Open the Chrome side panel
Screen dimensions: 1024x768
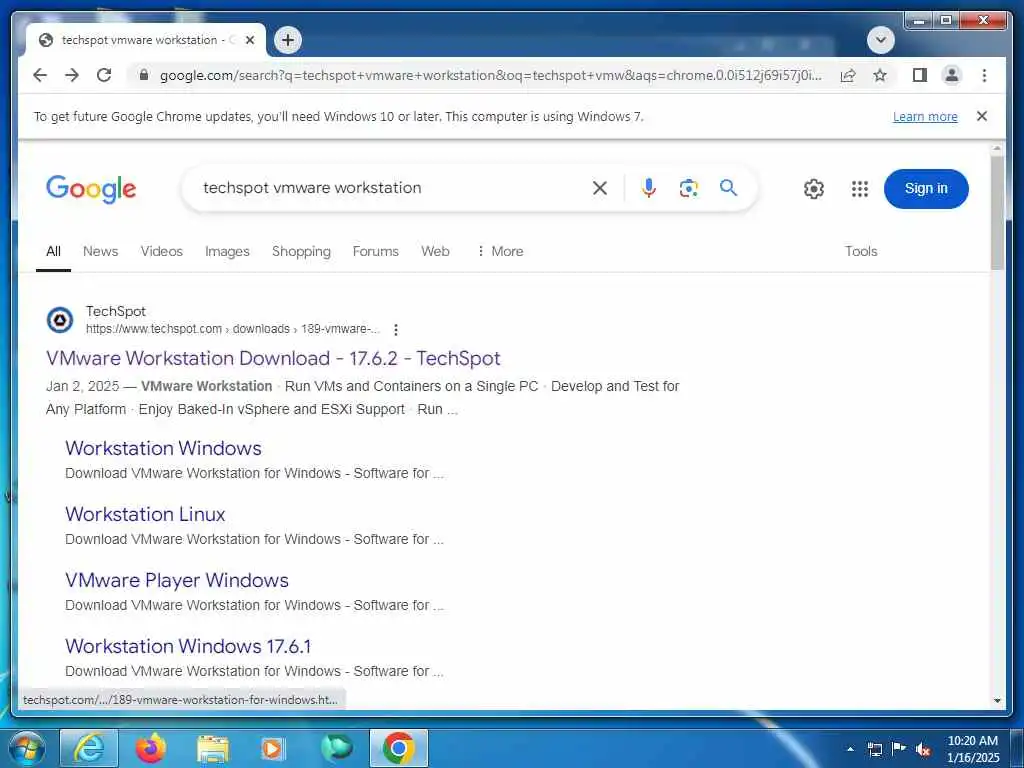[x=920, y=75]
